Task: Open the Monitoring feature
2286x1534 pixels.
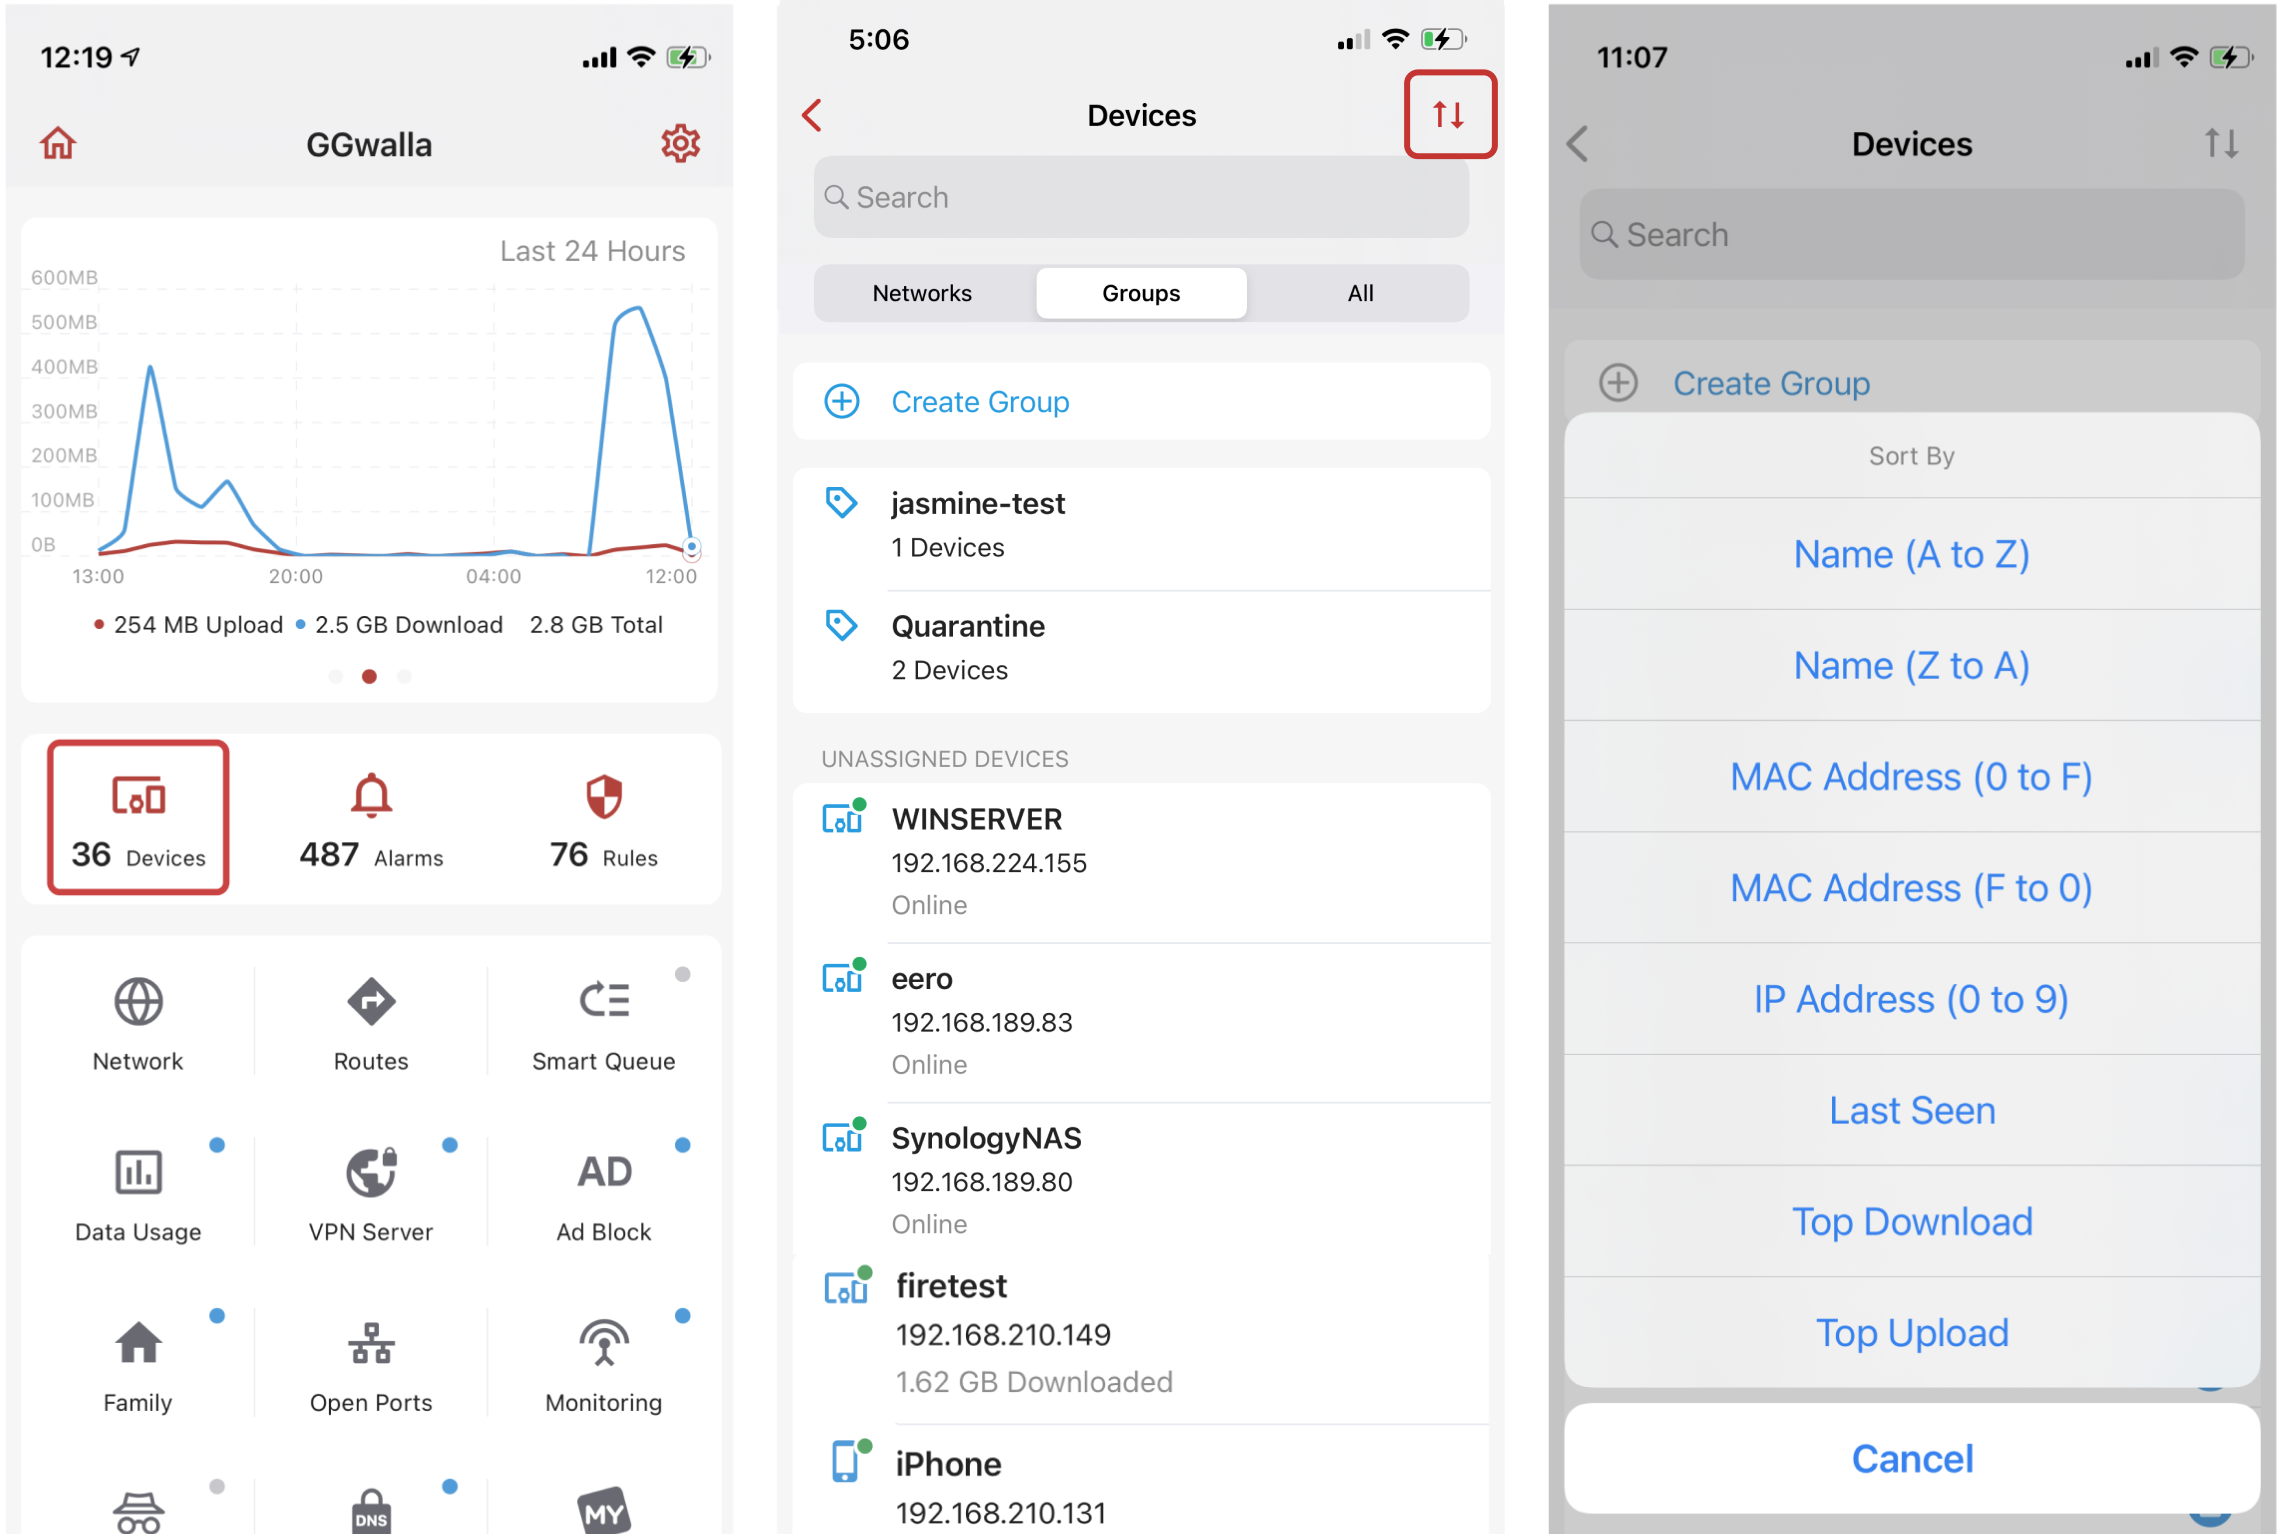Action: 604,1366
